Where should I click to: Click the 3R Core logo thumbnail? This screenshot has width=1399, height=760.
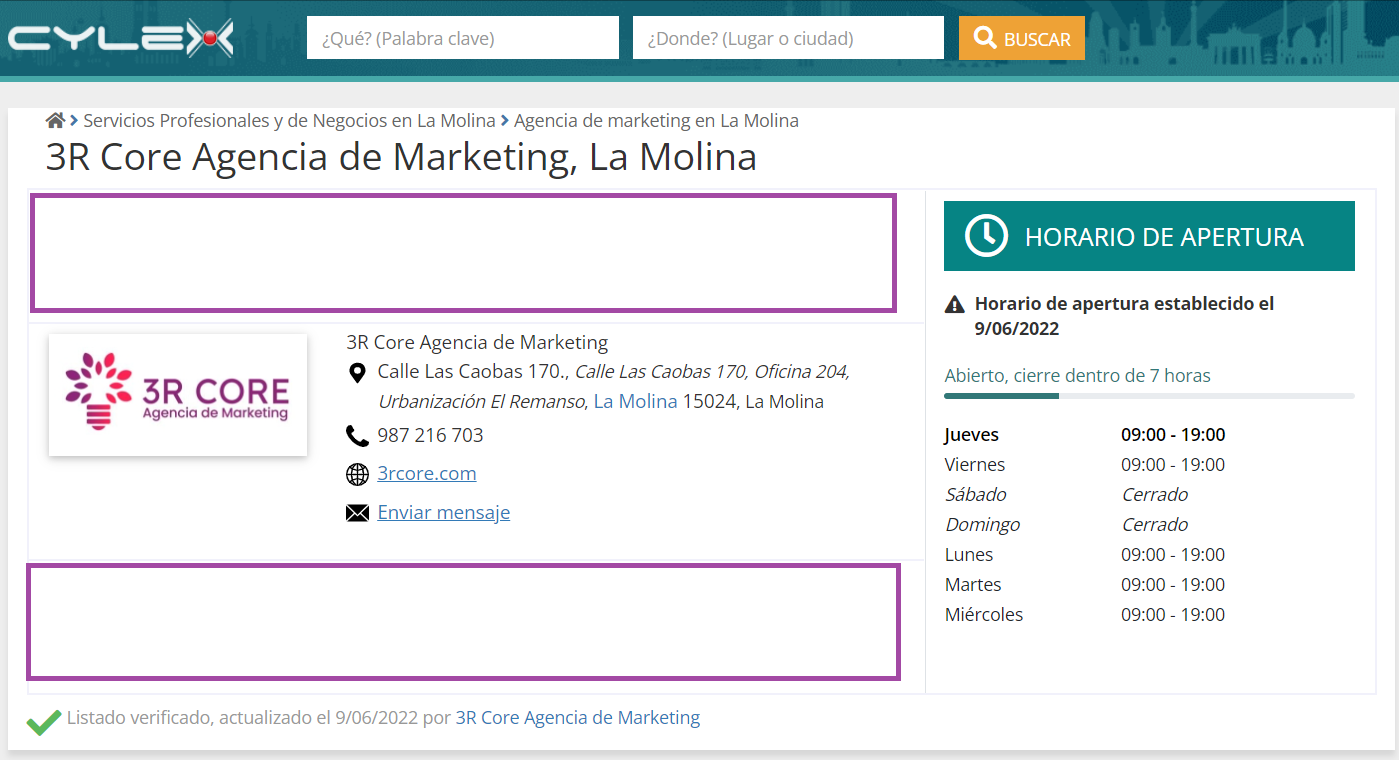coord(178,395)
